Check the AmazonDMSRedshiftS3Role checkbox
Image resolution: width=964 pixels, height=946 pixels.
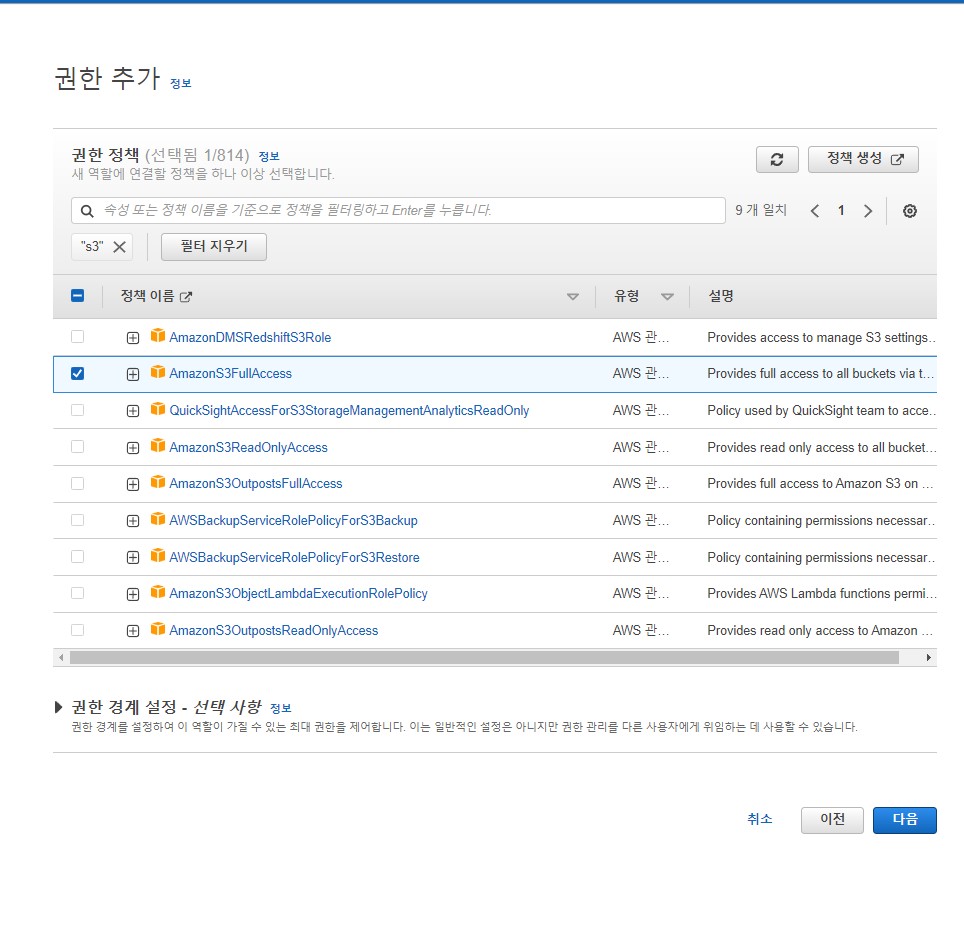77,336
